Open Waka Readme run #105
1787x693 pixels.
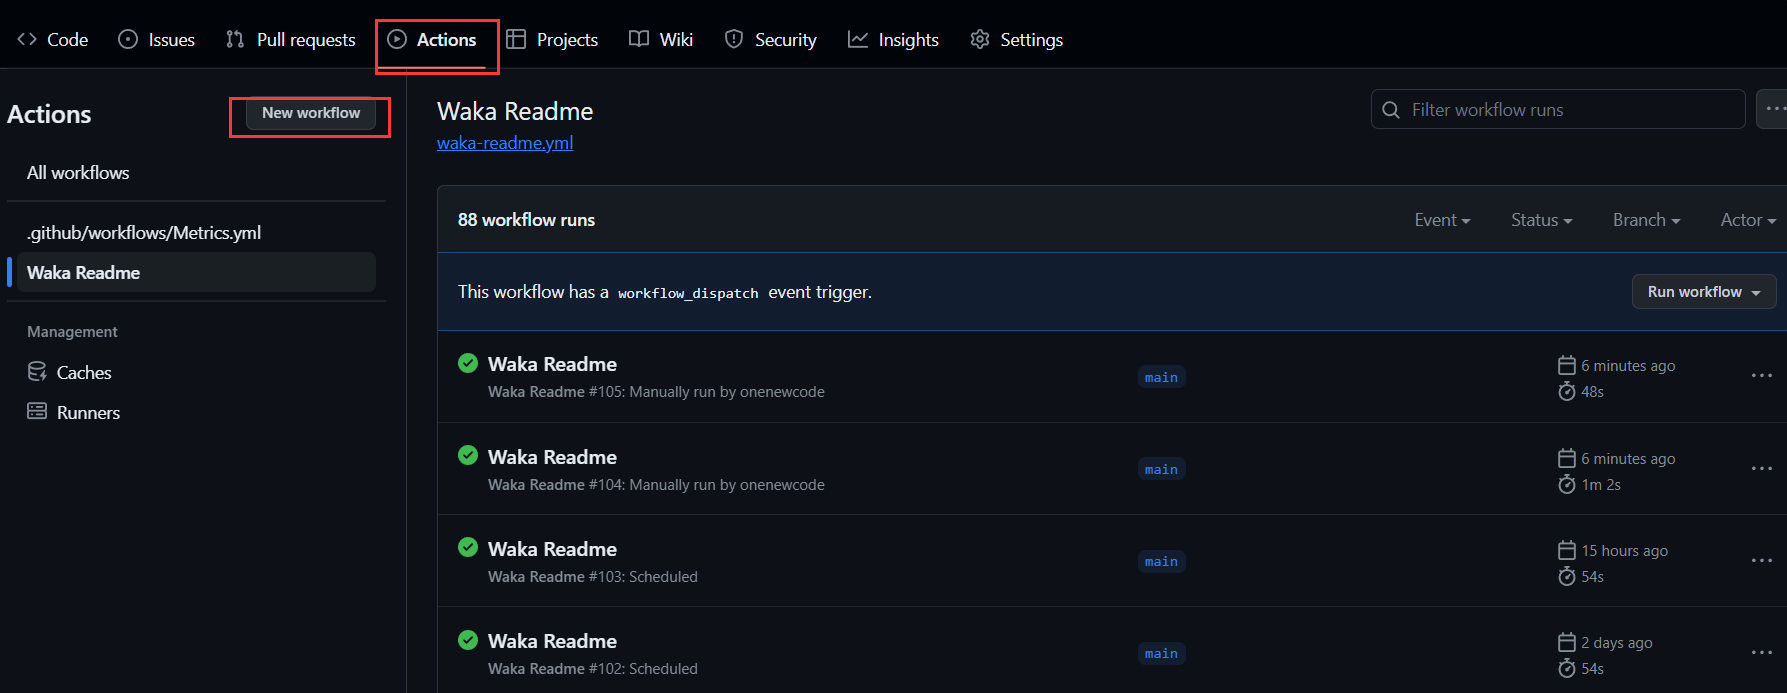[552, 364]
